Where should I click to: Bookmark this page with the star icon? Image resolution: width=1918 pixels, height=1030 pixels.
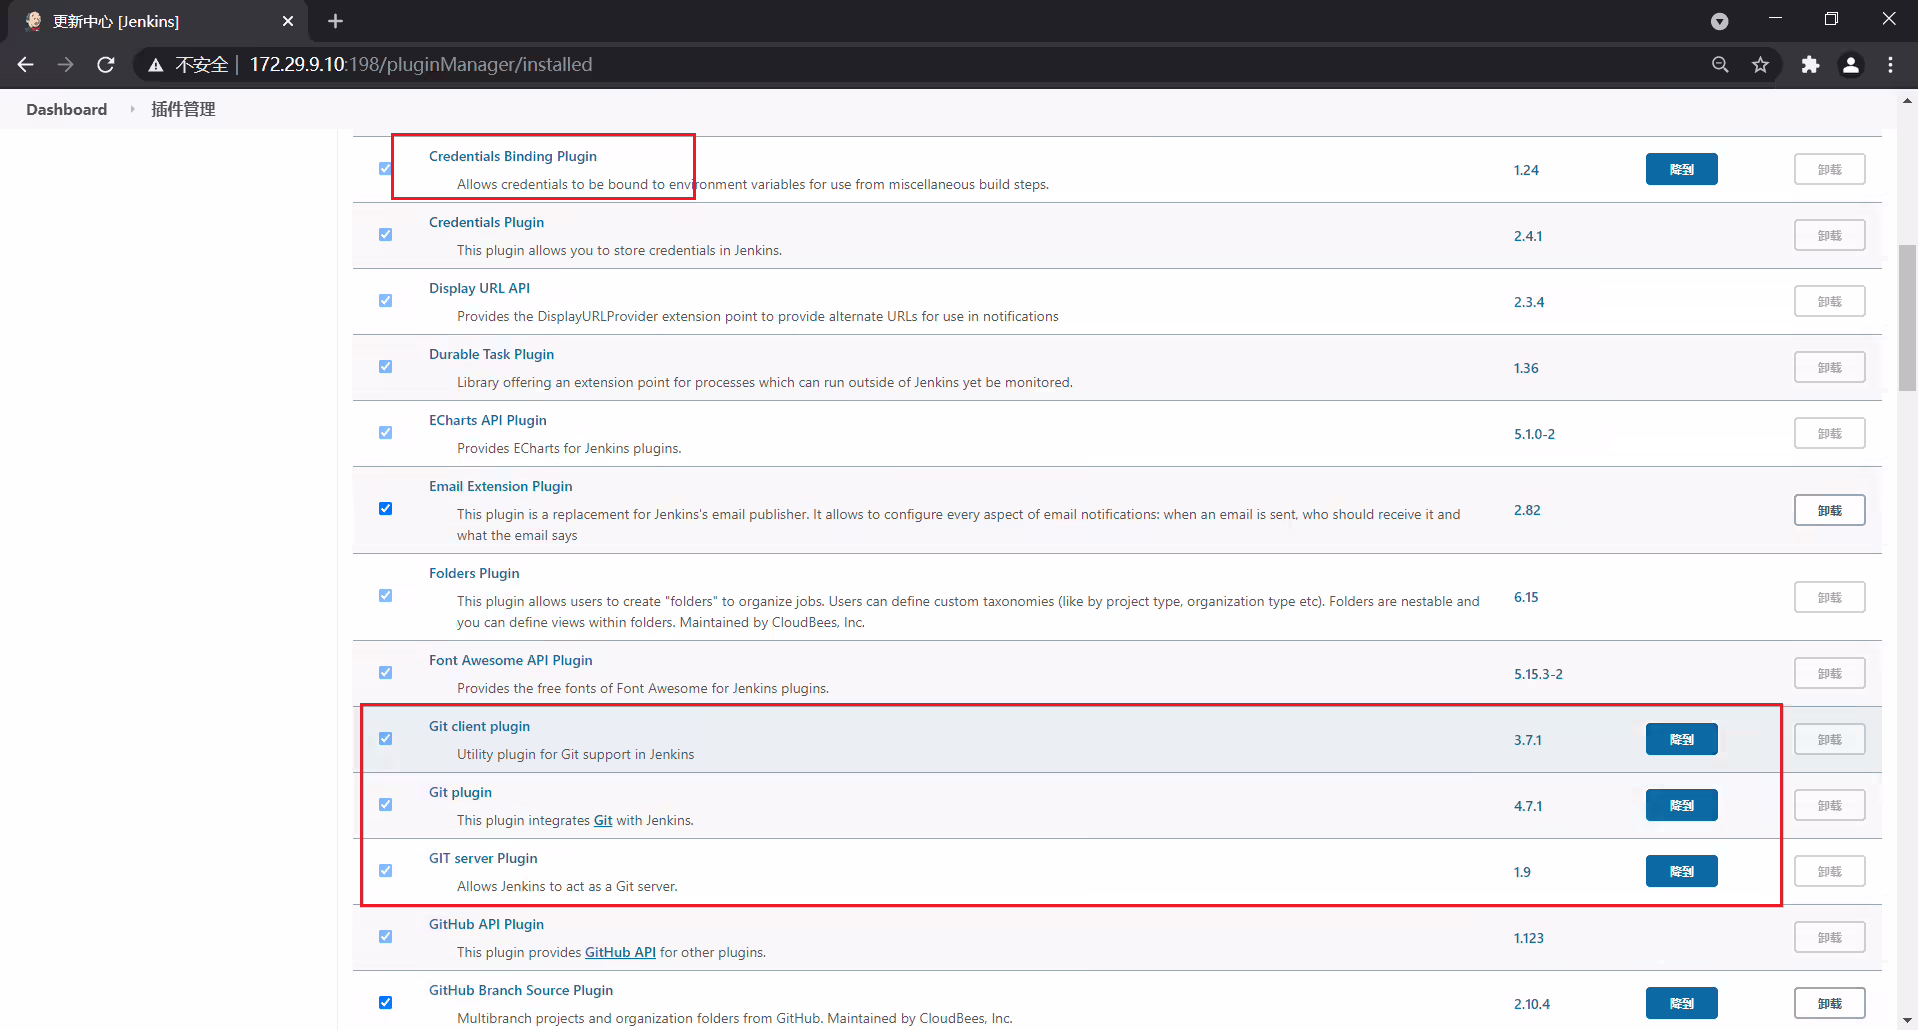point(1761,65)
